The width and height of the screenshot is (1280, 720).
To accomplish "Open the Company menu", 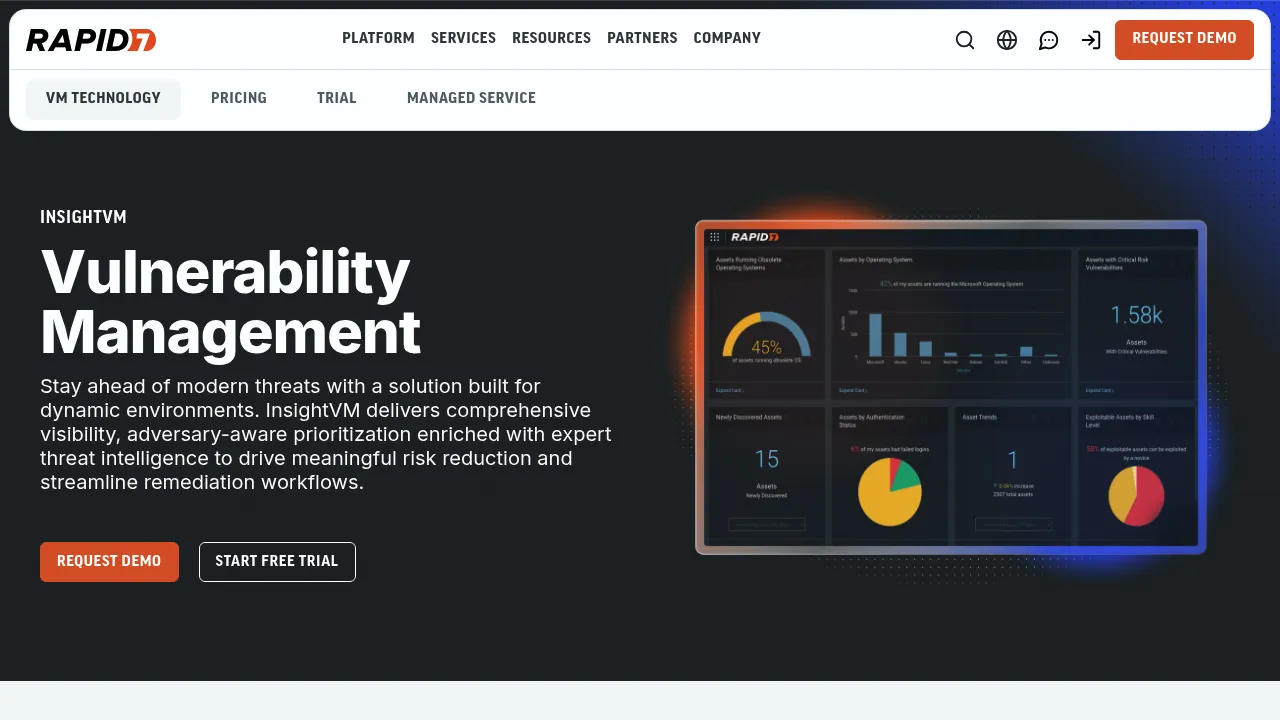I will point(727,38).
